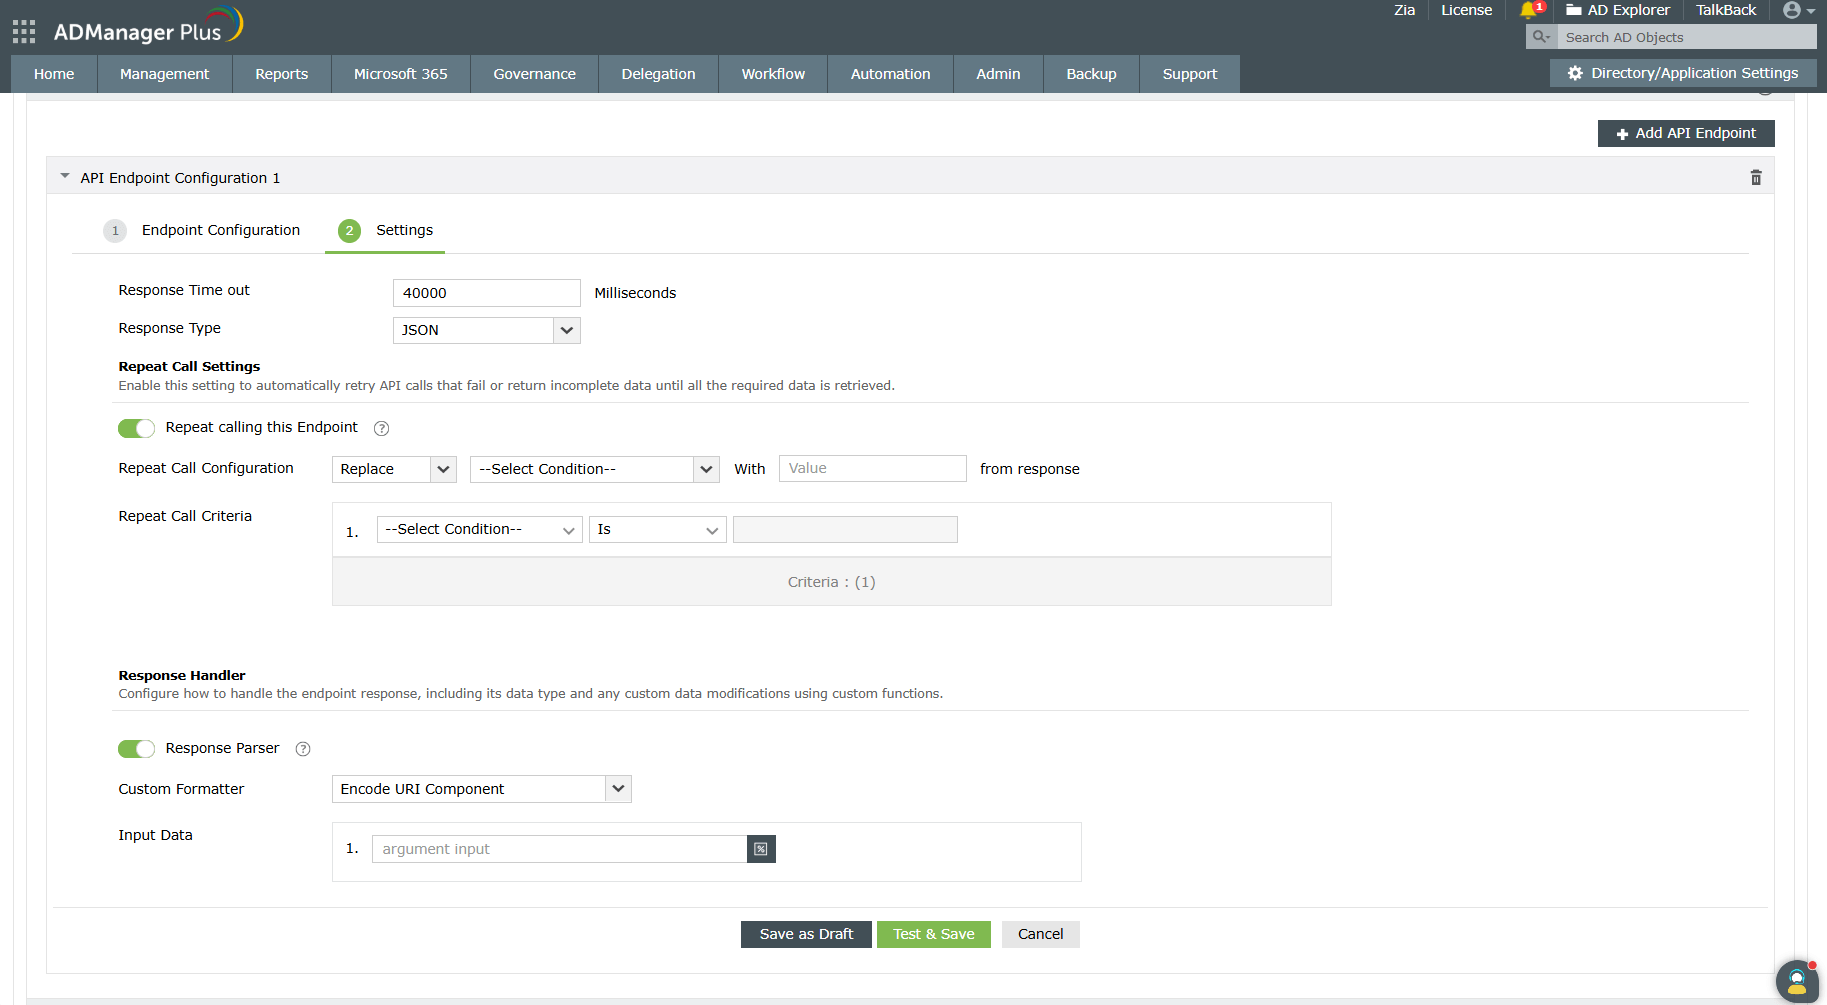The height and width of the screenshot is (1005, 1827).
Task: Open the user account icon top right
Action: click(x=1793, y=10)
